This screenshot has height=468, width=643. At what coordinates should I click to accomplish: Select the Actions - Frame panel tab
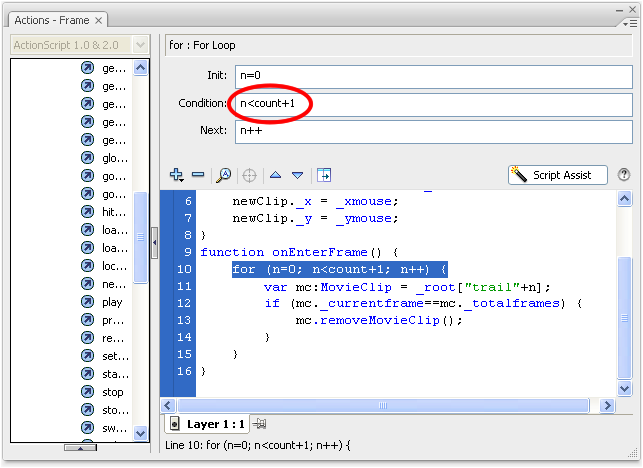[53, 20]
